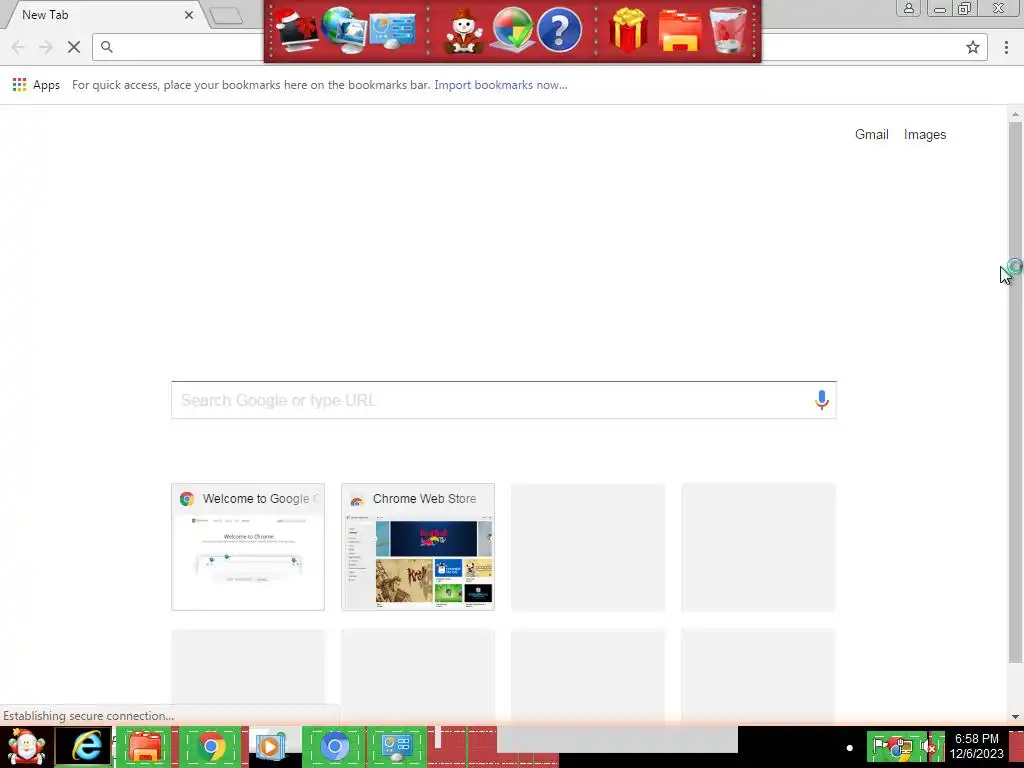This screenshot has height=768, width=1024.
Task: Open the Chrome user profile button
Action: [x=908, y=8]
